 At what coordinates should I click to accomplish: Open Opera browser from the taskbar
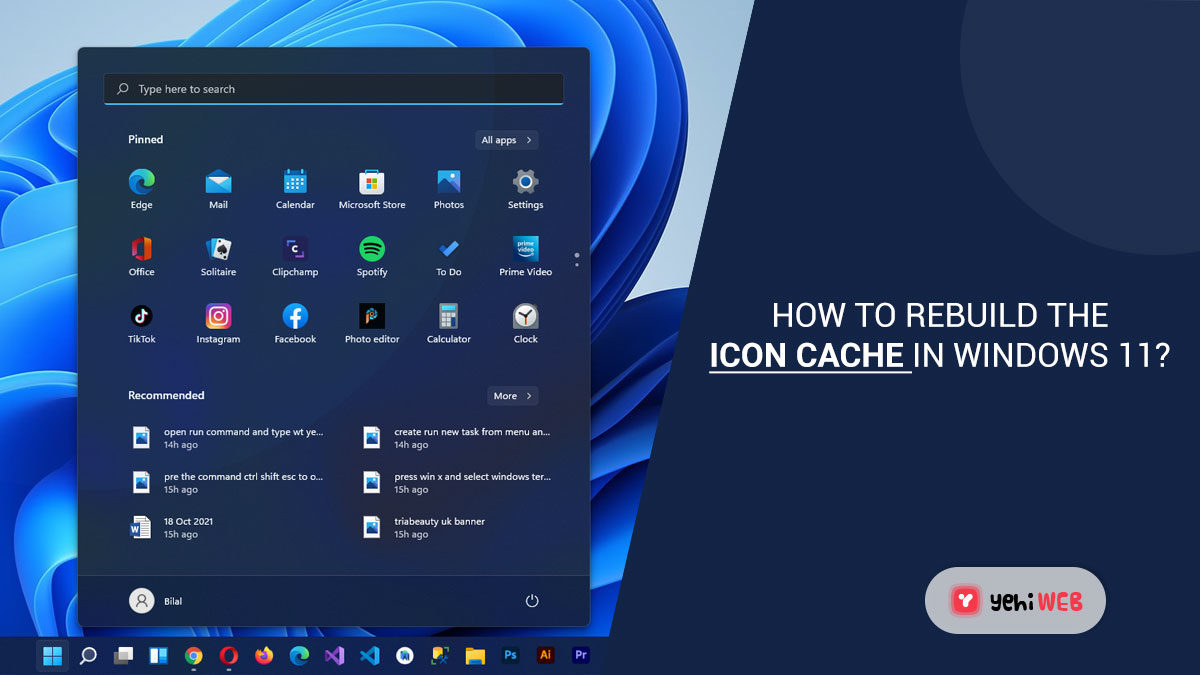point(229,656)
